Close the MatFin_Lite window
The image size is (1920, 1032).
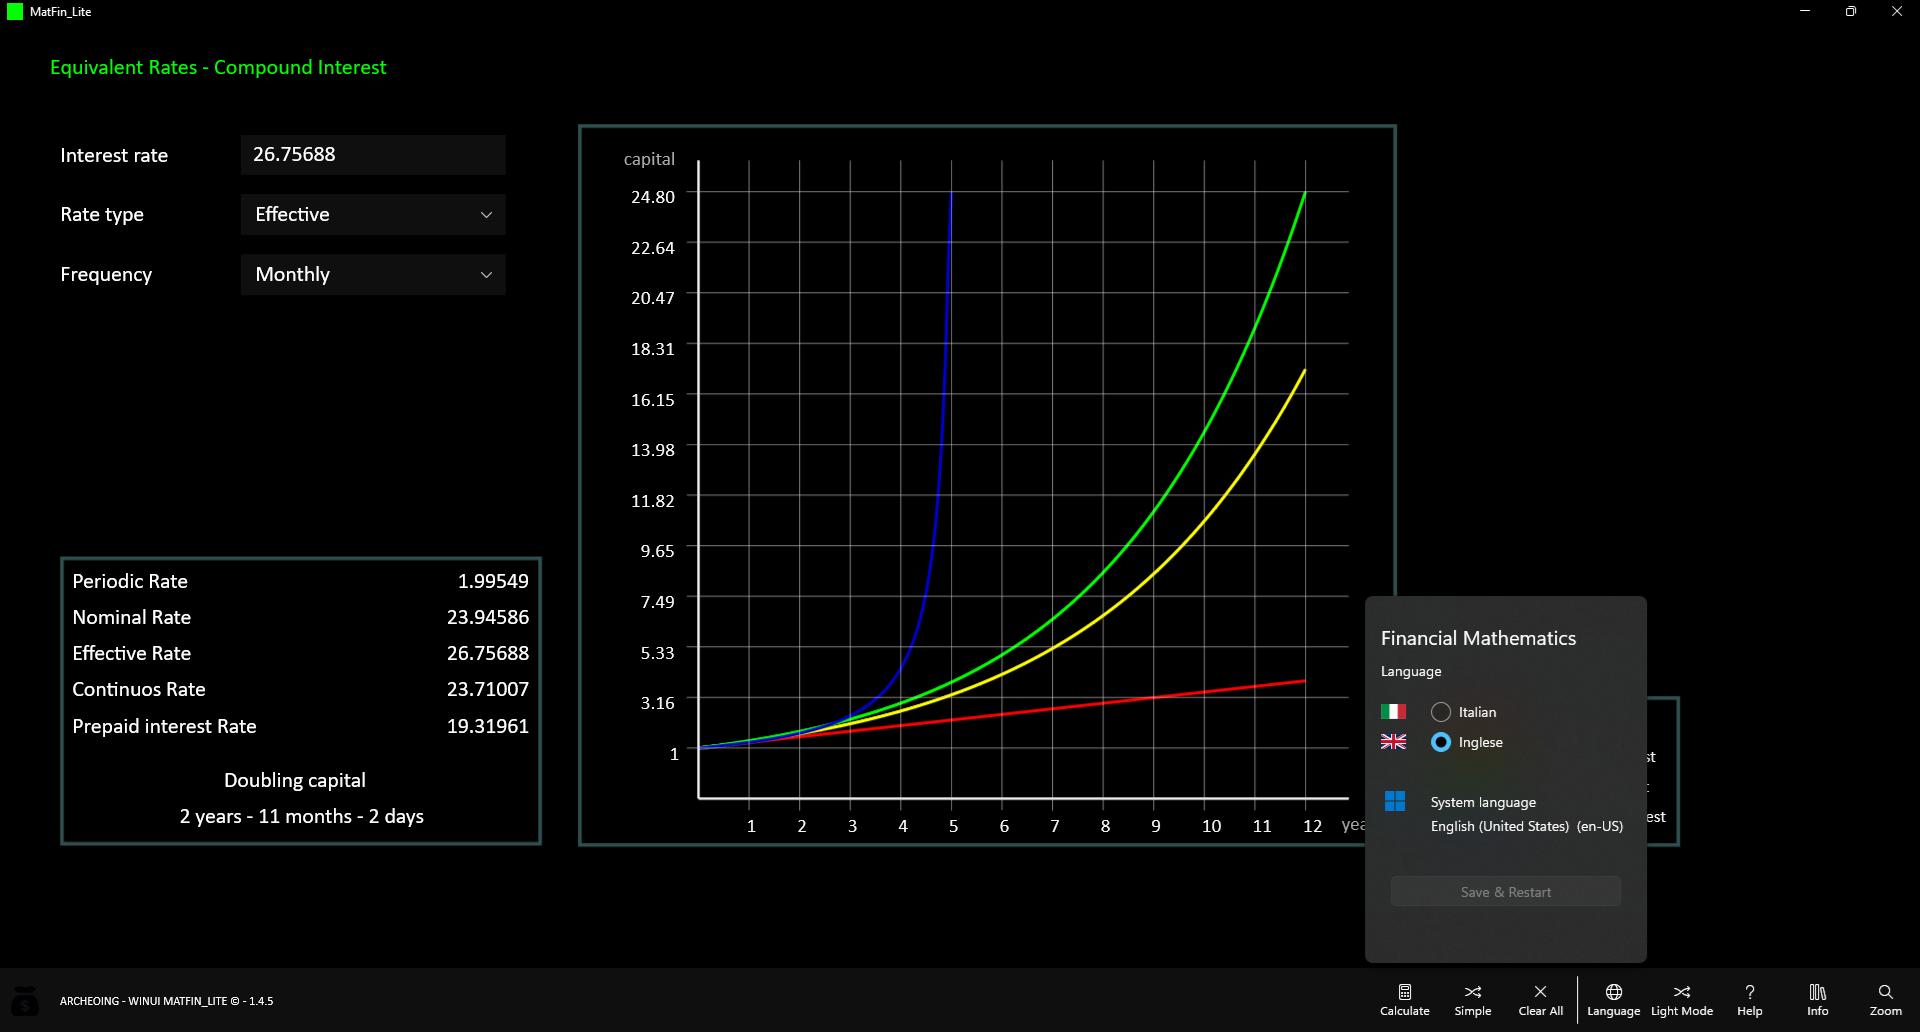[1897, 11]
